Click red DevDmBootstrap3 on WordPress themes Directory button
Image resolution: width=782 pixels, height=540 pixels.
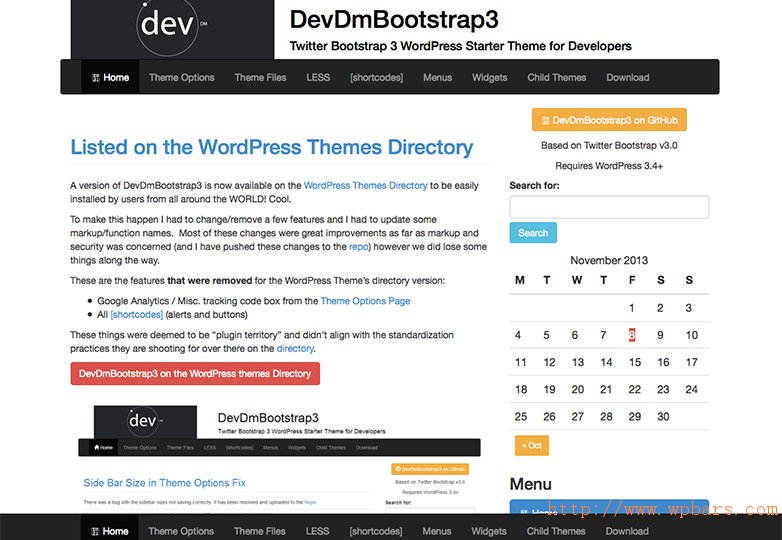point(195,373)
